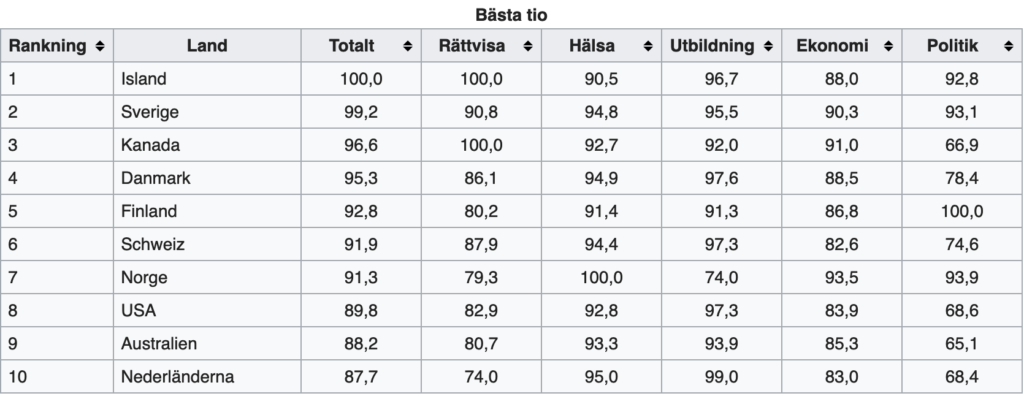Click on Danmark in the table
The width and height of the screenshot is (1024, 396).
pos(155,178)
